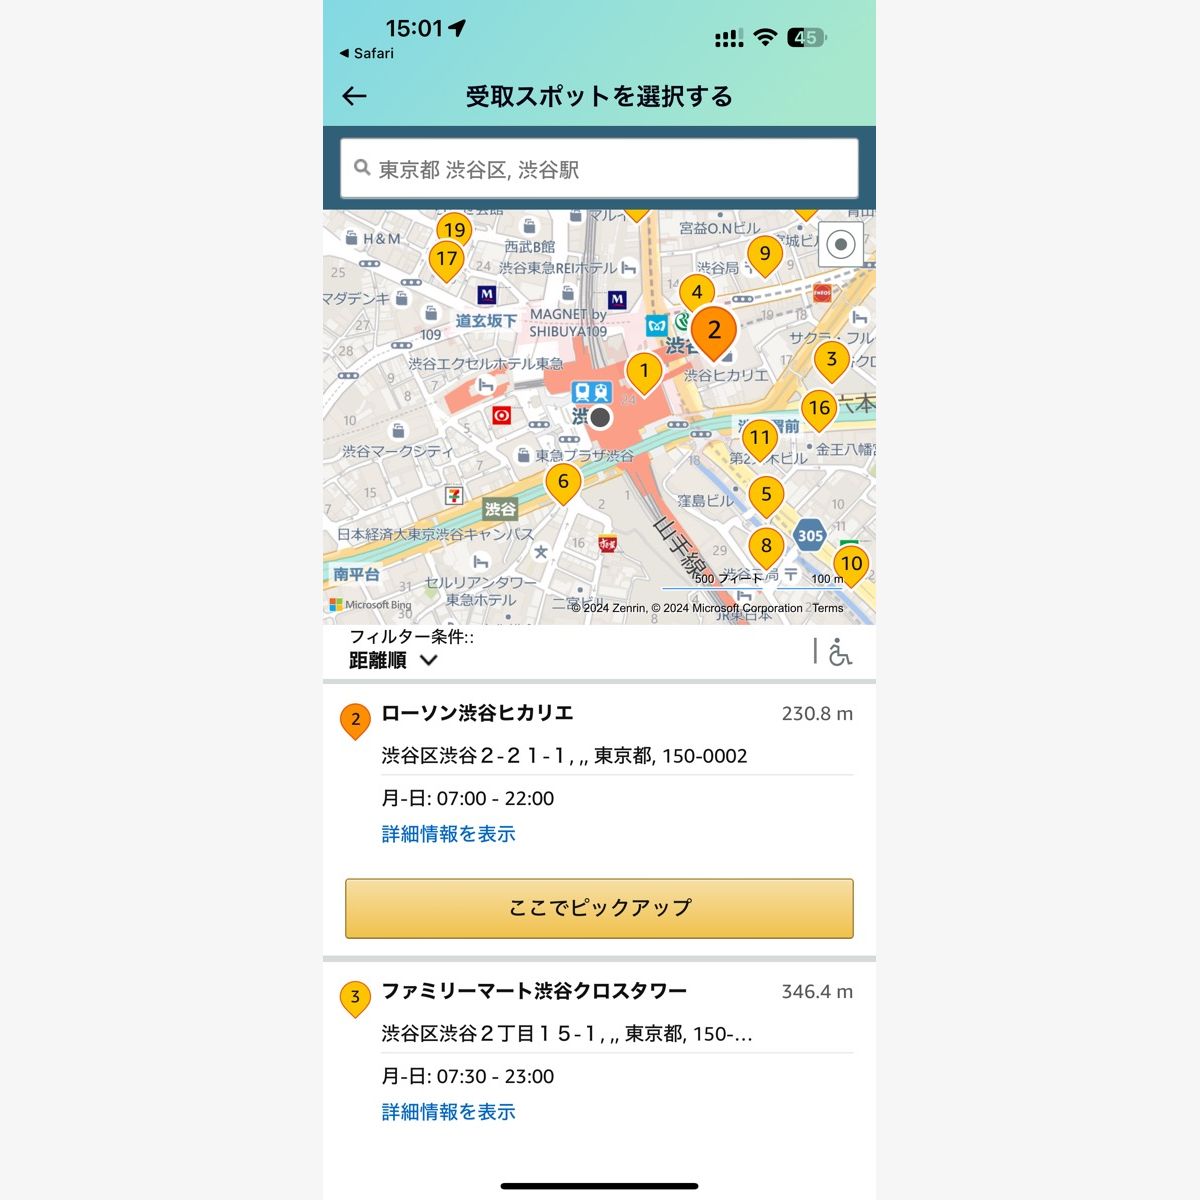Select map pin number 19
The width and height of the screenshot is (1200, 1200).
(x=455, y=229)
